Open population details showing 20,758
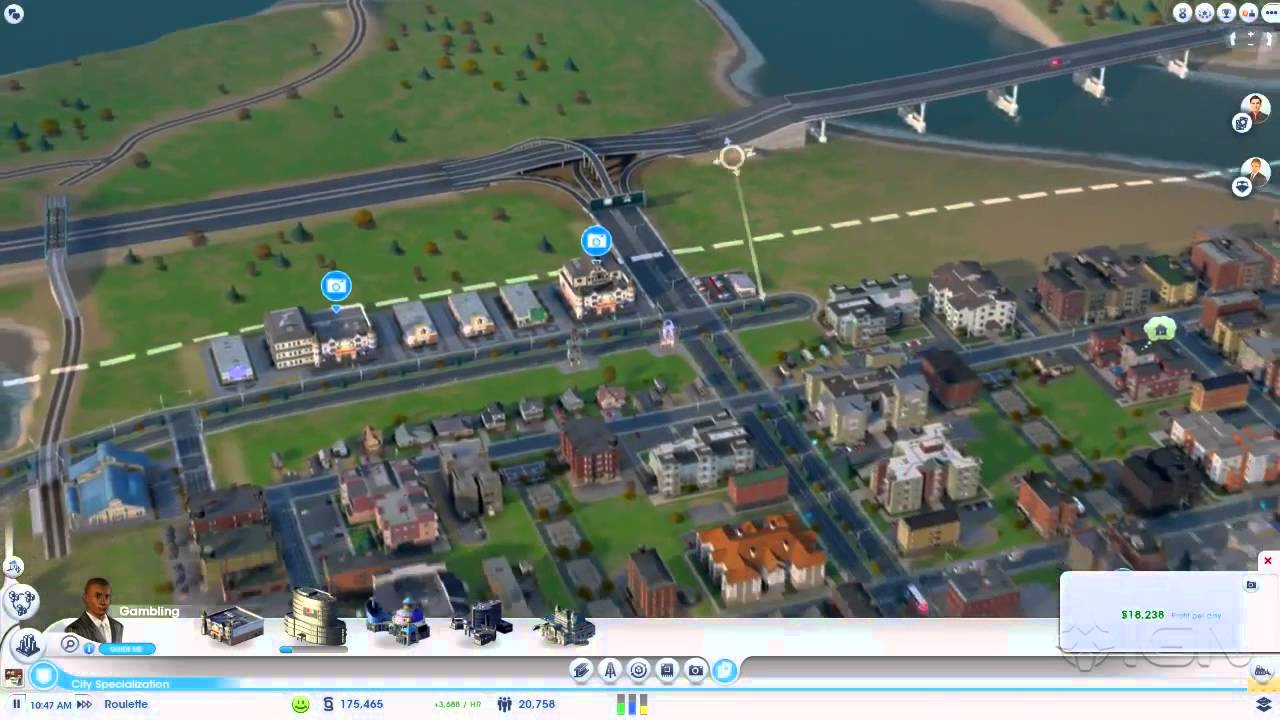 pyautogui.click(x=525, y=704)
